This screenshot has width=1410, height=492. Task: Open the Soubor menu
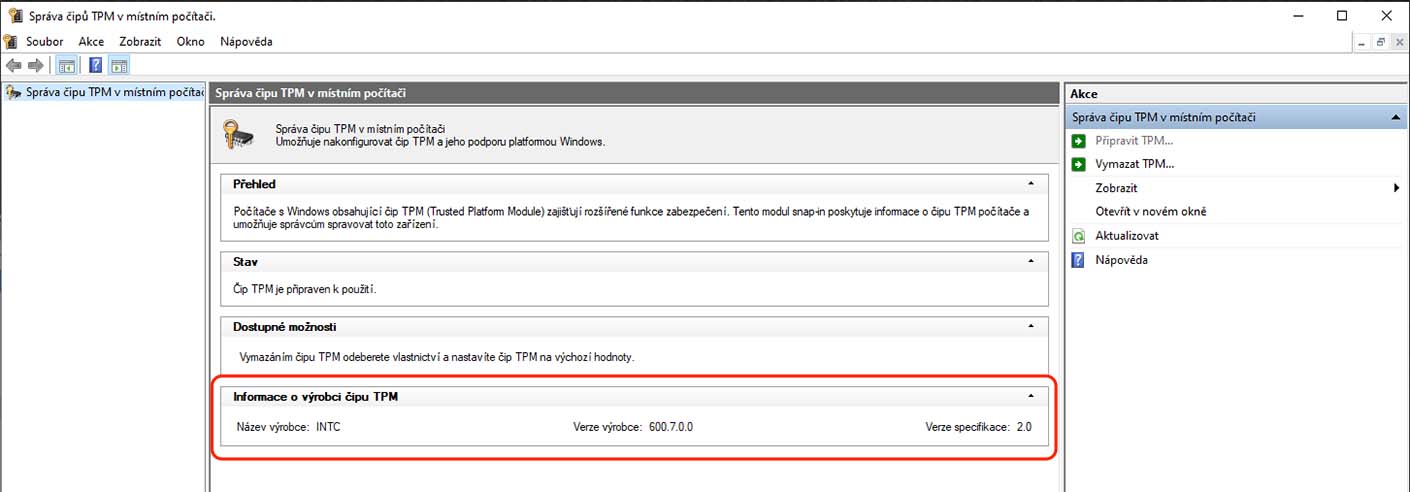[x=45, y=41]
